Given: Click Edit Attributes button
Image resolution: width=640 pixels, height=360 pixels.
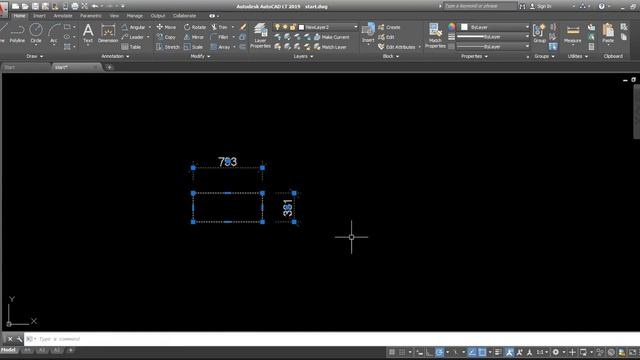Looking at the screenshot, I should click(397, 47).
